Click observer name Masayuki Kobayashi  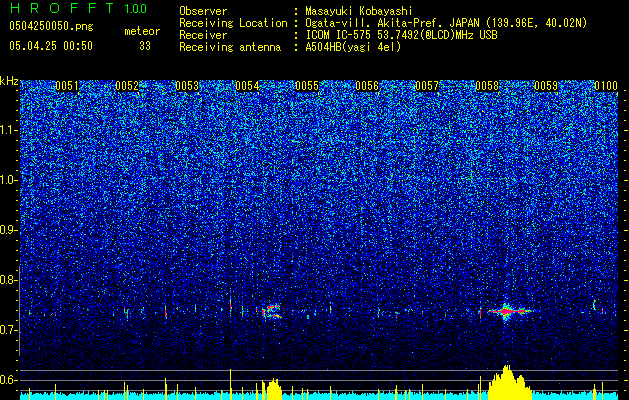[358, 11]
